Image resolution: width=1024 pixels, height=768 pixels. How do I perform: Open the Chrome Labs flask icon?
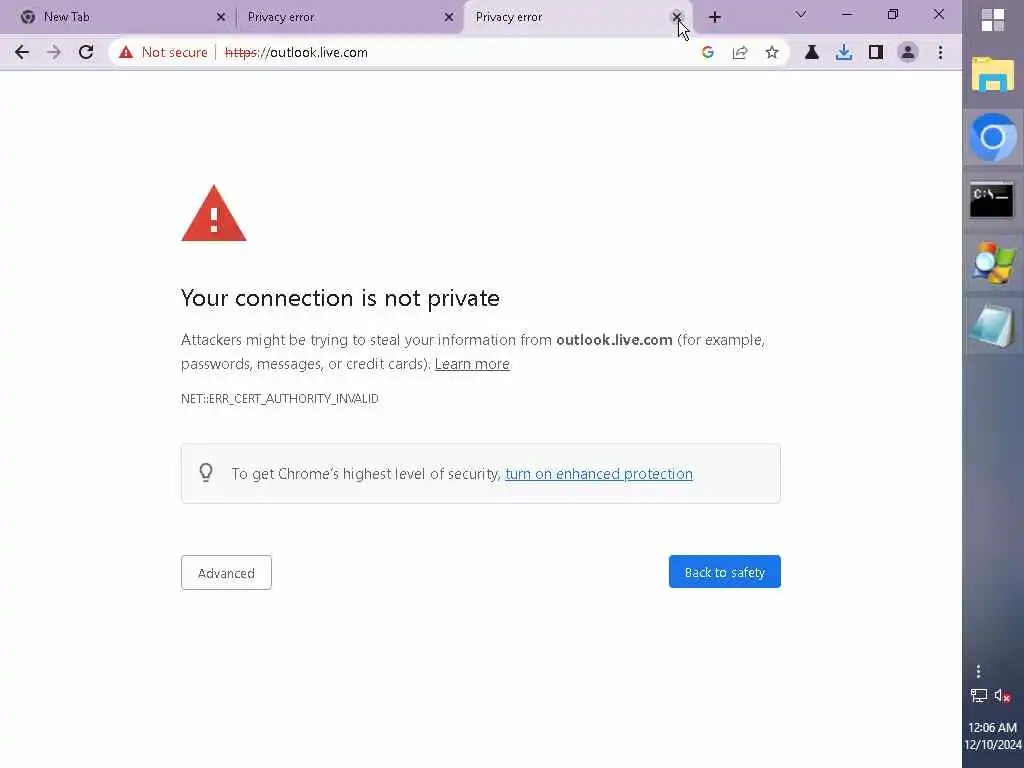(x=812, y=52)
